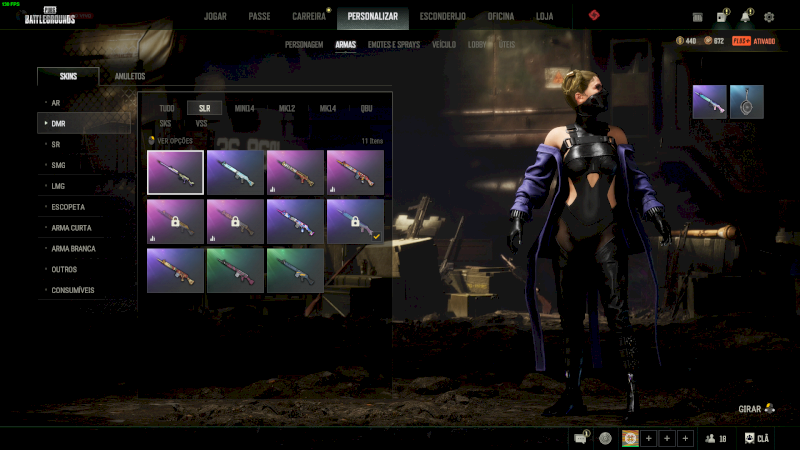The width and height of the screenshot is (800, 450).
Task: Add teammate using plus slot beside the avatar
Action: point(648,438)
